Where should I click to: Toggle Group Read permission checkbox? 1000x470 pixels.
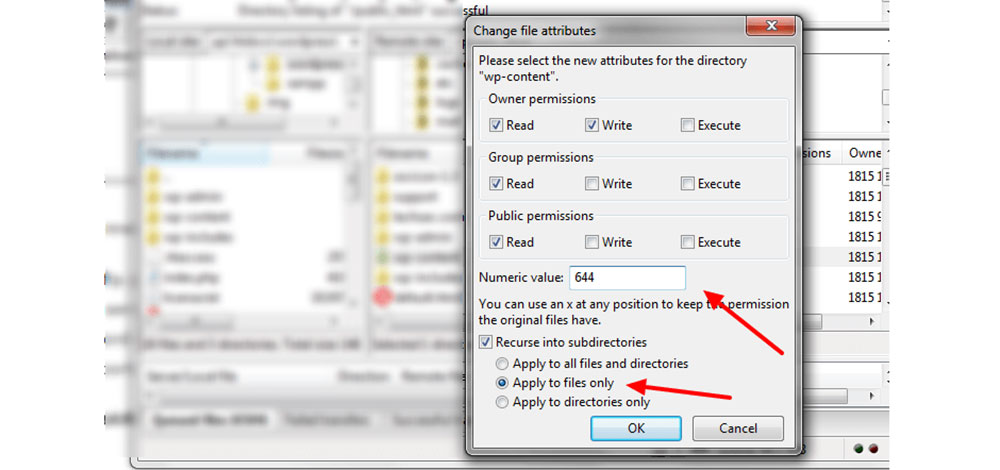[496, 184]
